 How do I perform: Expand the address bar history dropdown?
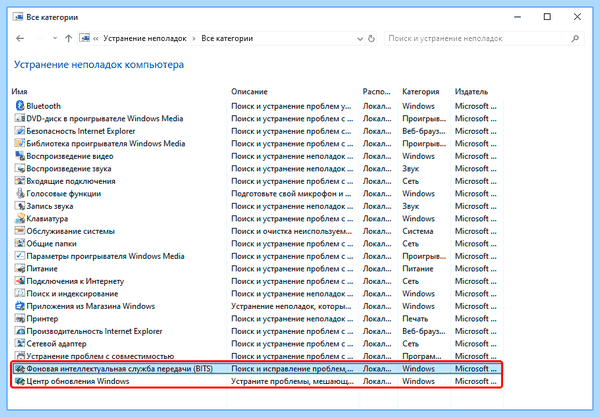360,39
